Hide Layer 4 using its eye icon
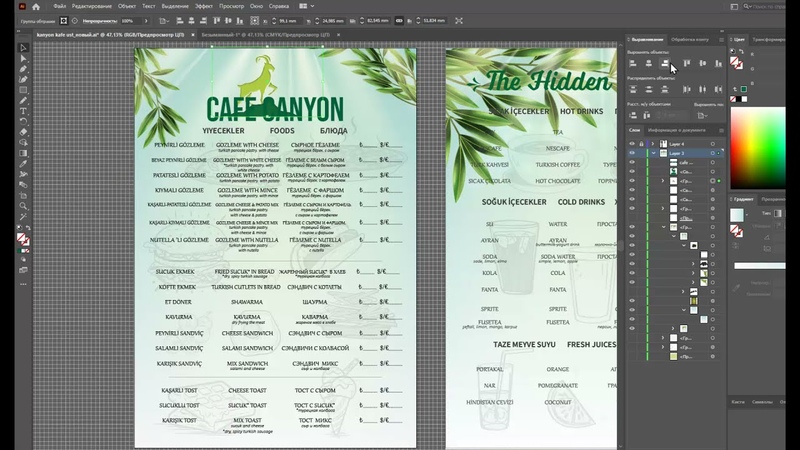 coord(632,144)
